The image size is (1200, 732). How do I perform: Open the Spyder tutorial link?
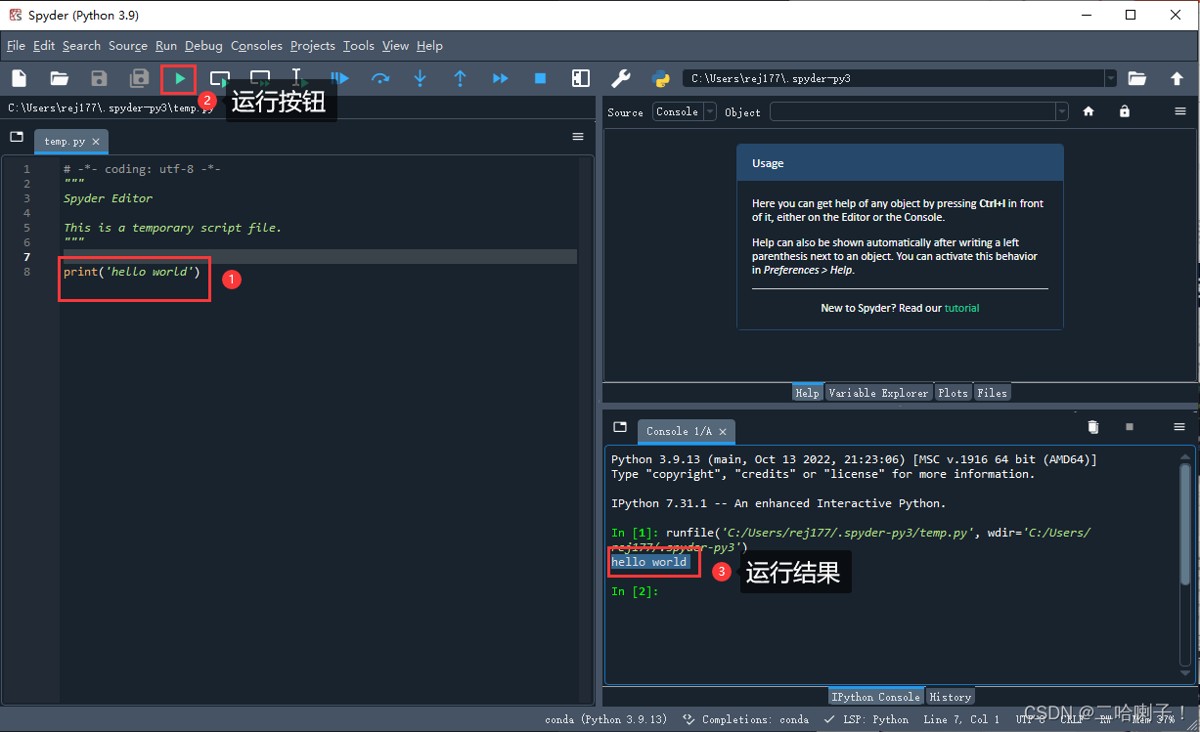pos(962,308)
